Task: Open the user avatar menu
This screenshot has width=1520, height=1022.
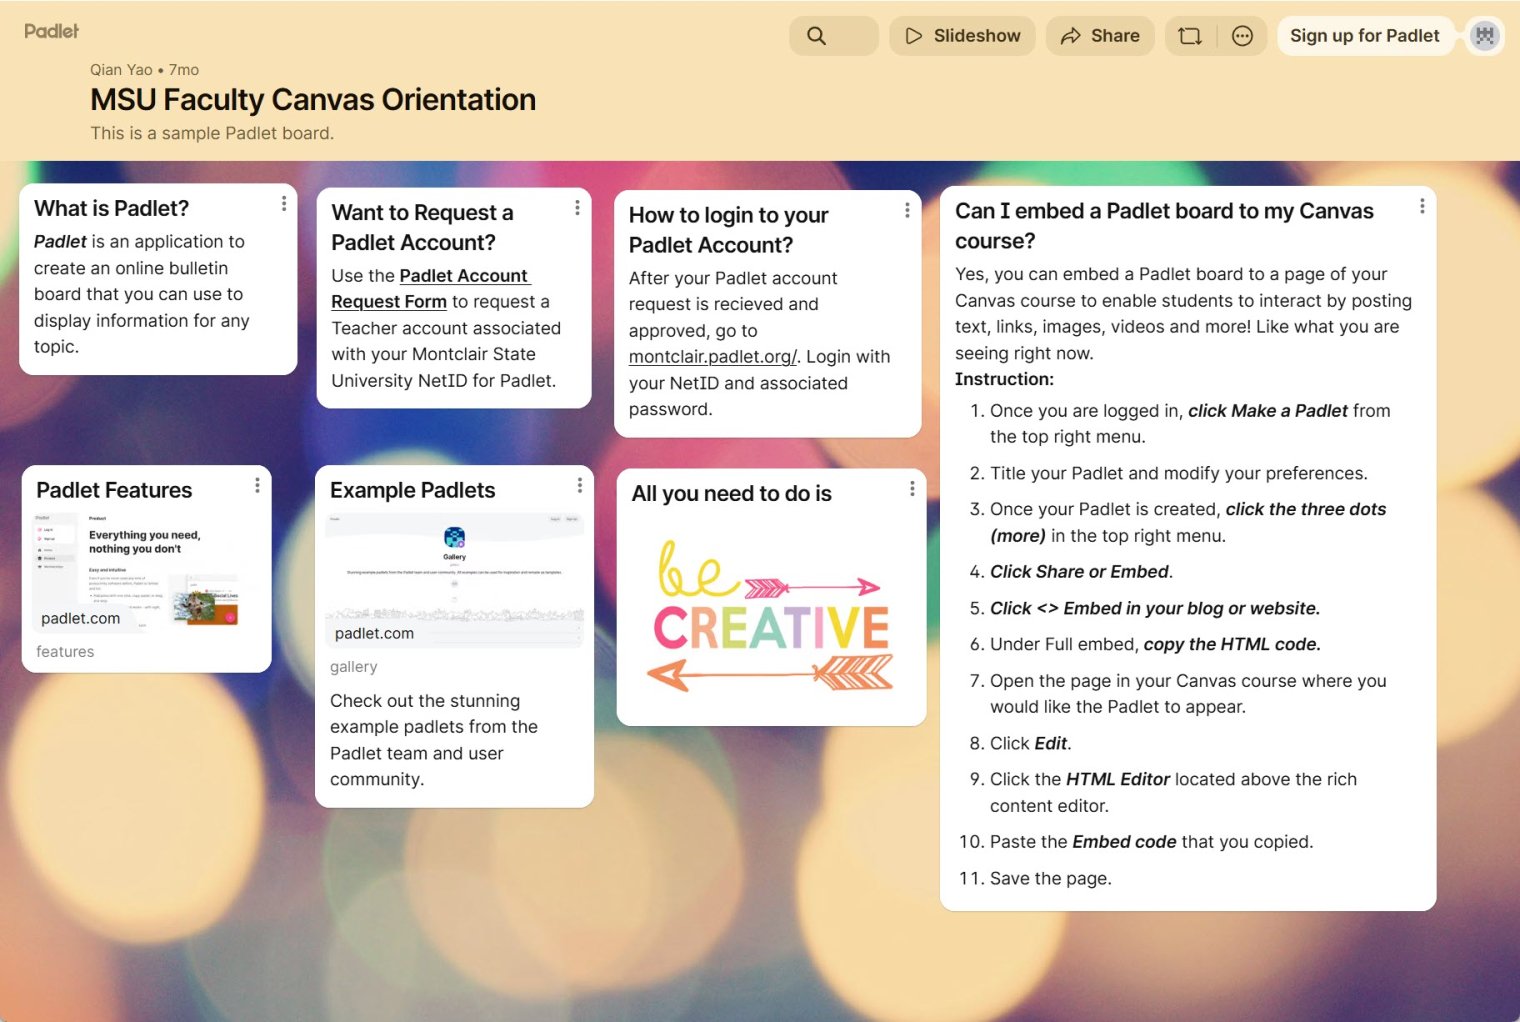Action: click(1485, 36)
